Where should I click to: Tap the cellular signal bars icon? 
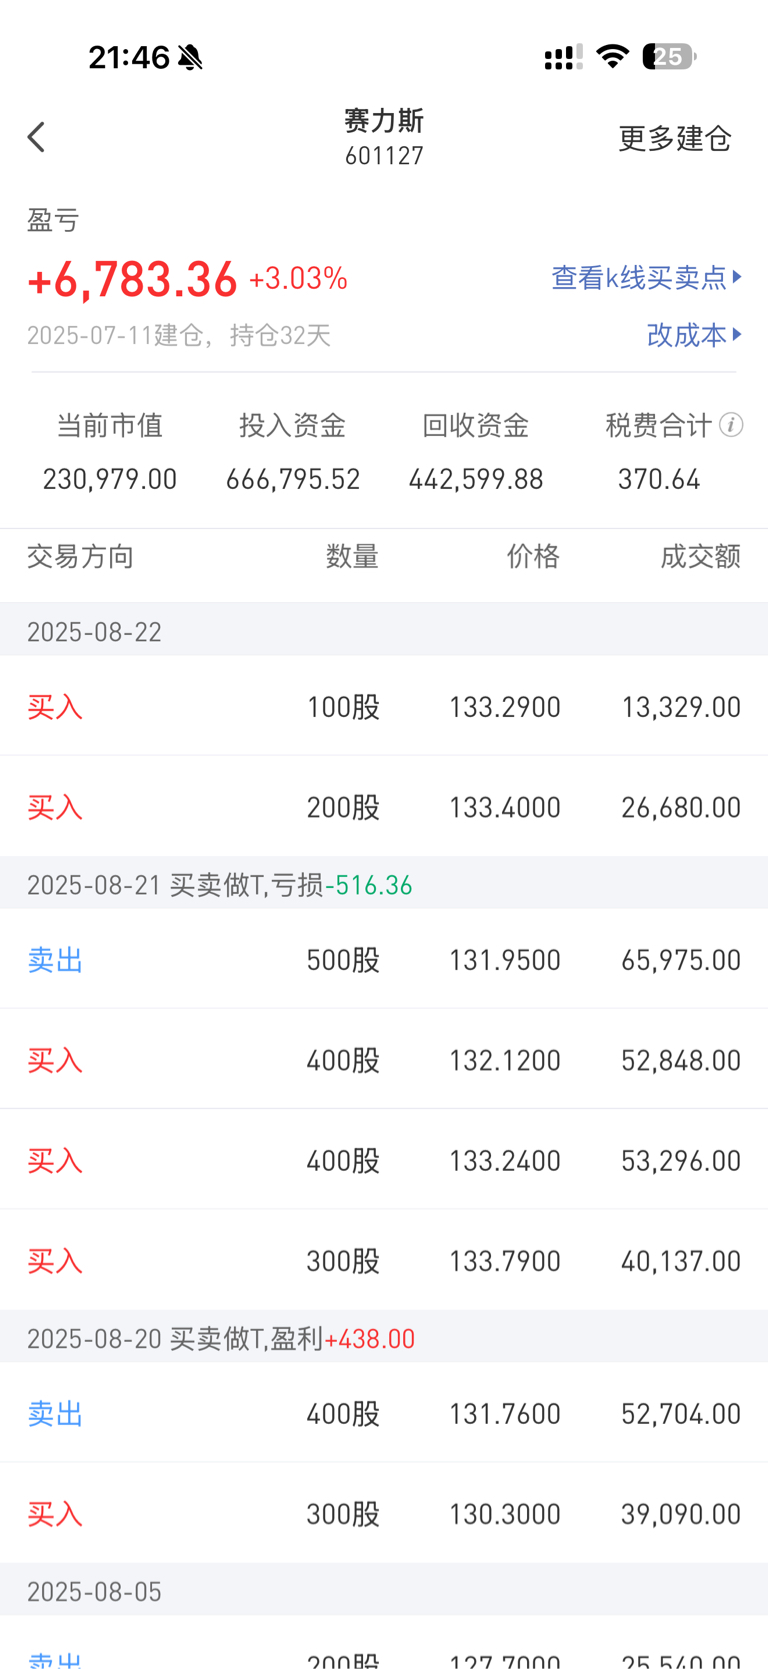(563, 57)
